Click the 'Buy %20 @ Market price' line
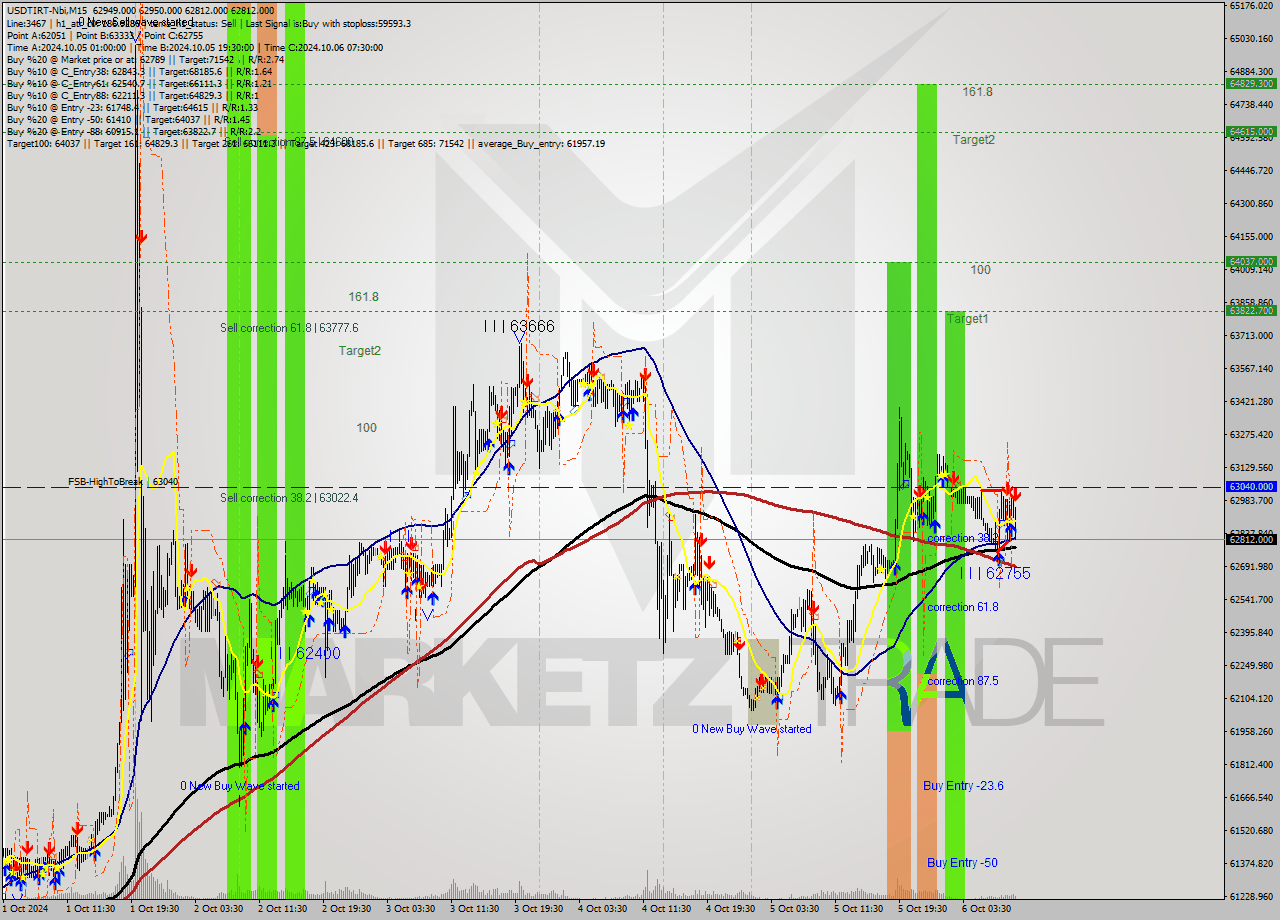This screenshot has height=920, width=1280. (x=146, y=59)
